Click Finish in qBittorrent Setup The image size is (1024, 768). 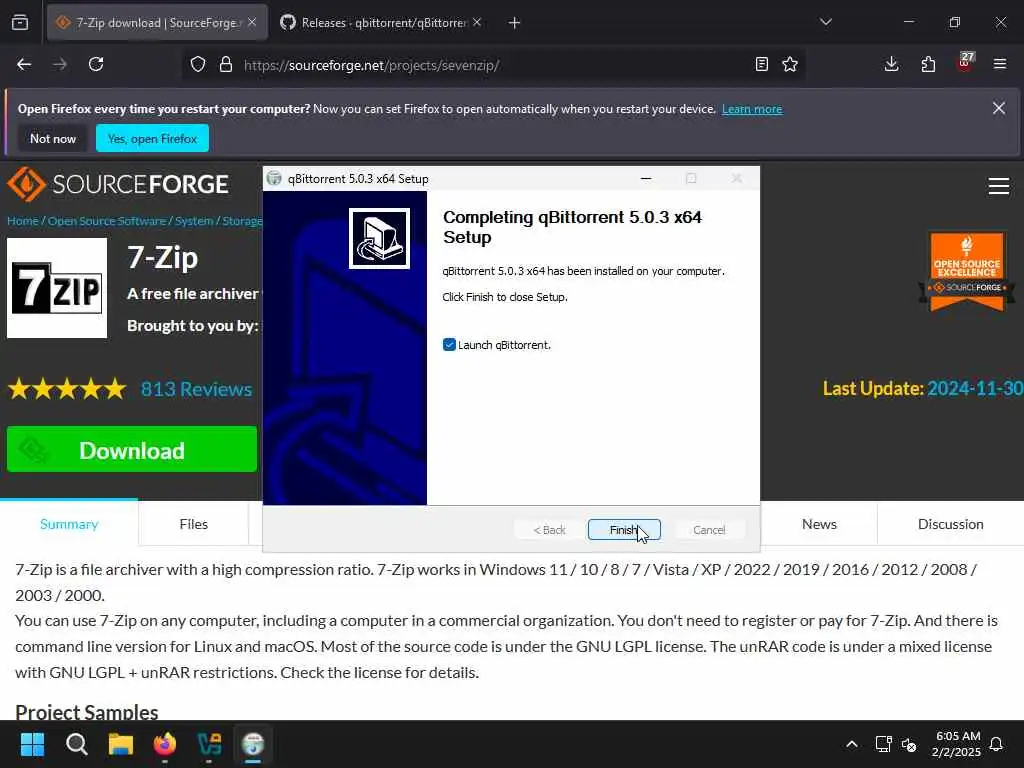tap(624, 530)
